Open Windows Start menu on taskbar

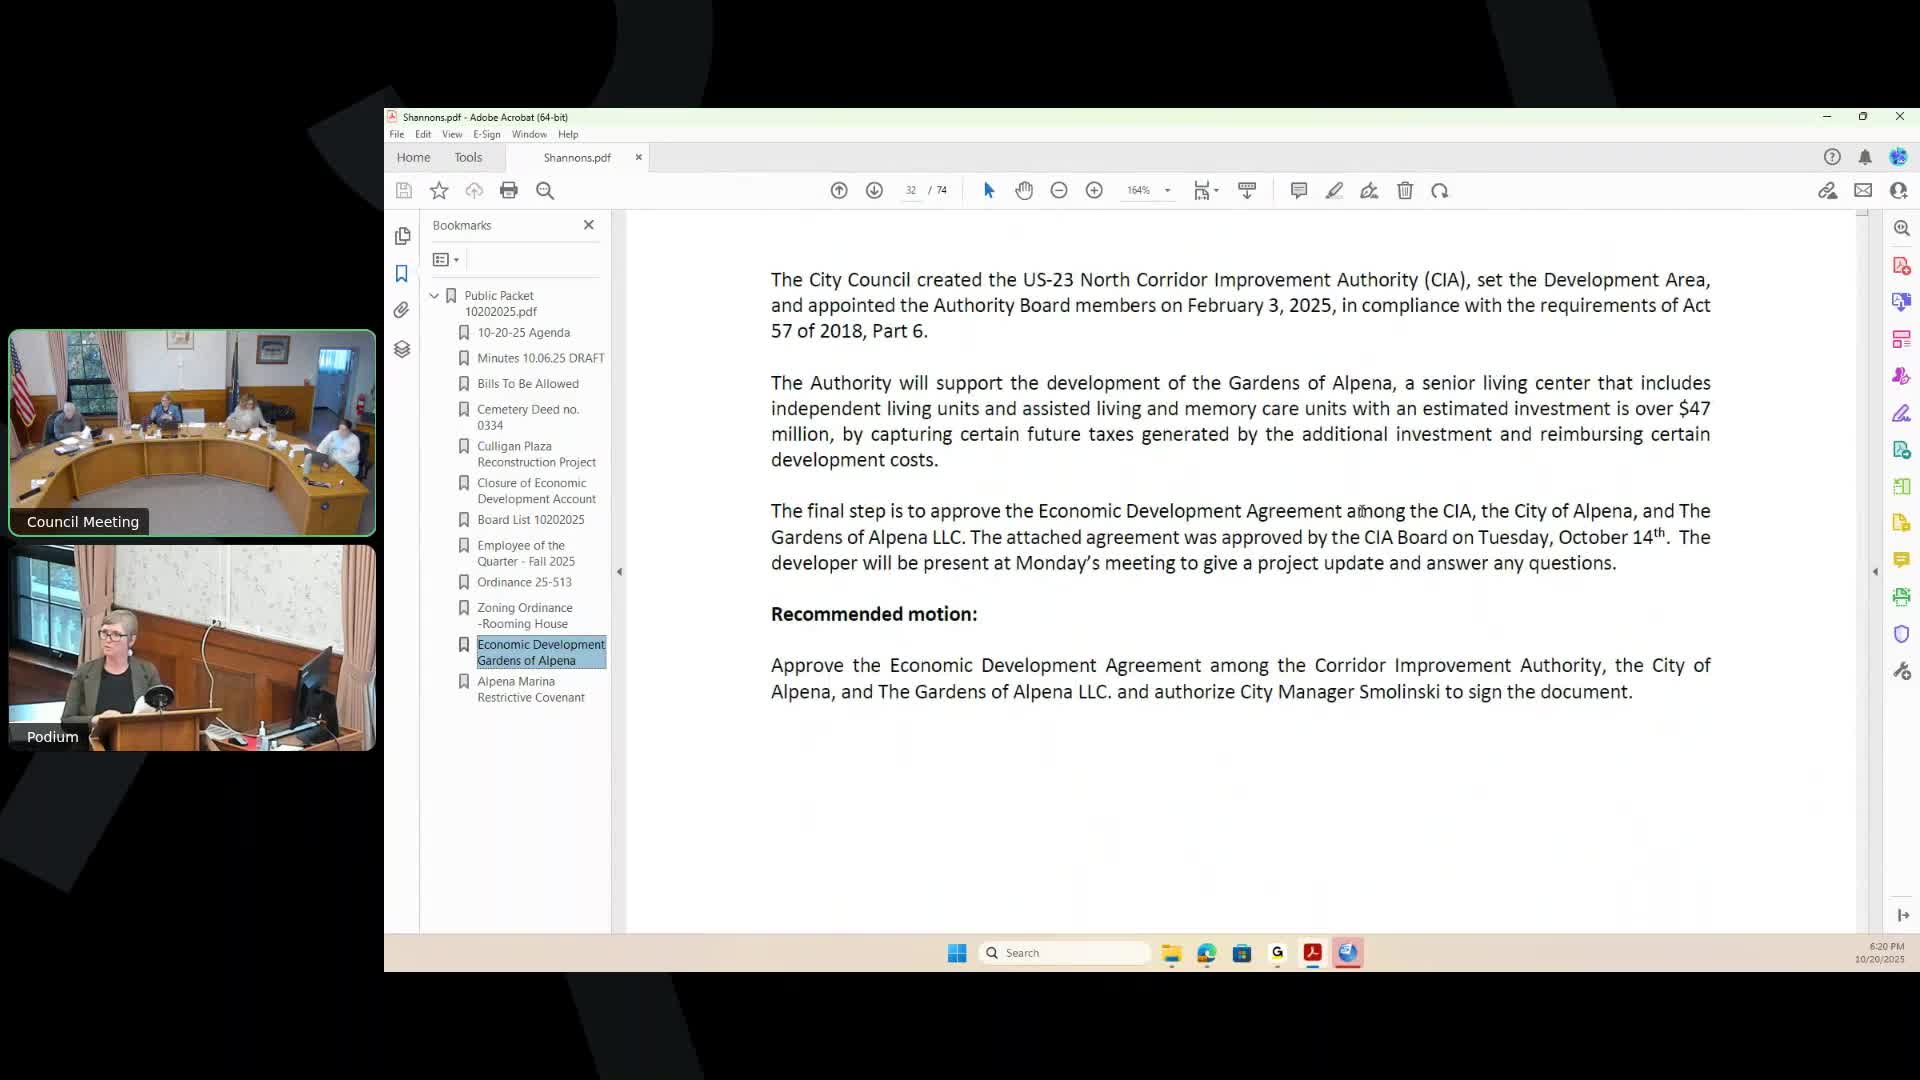957,953
